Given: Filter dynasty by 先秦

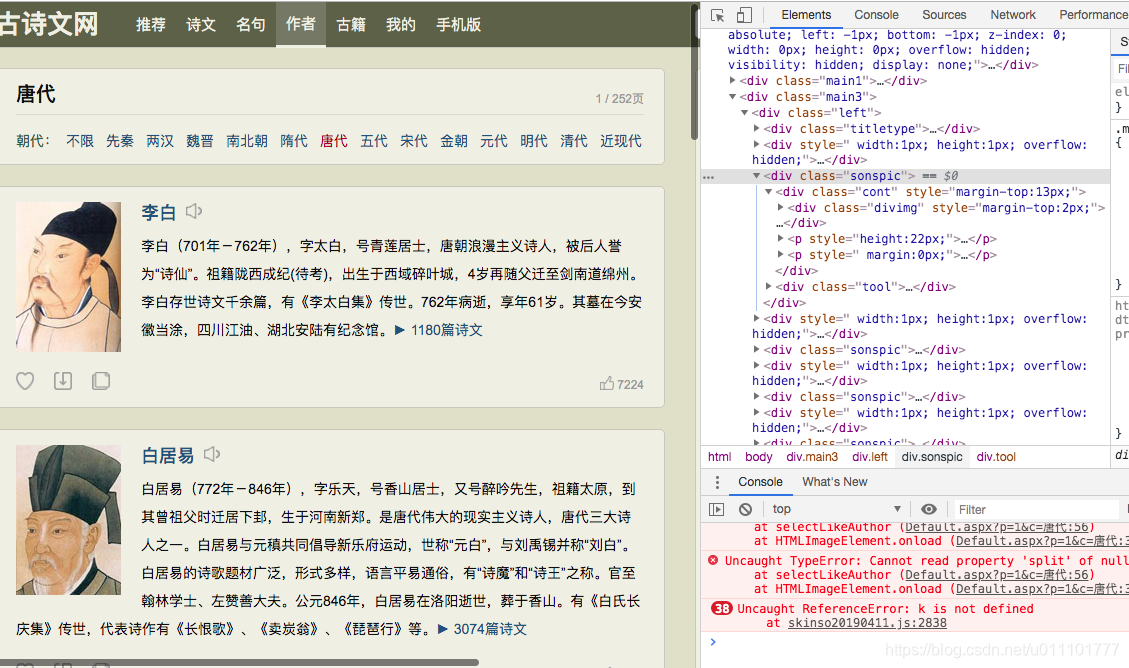Looking at the screenshot, I should pos(120,141).
